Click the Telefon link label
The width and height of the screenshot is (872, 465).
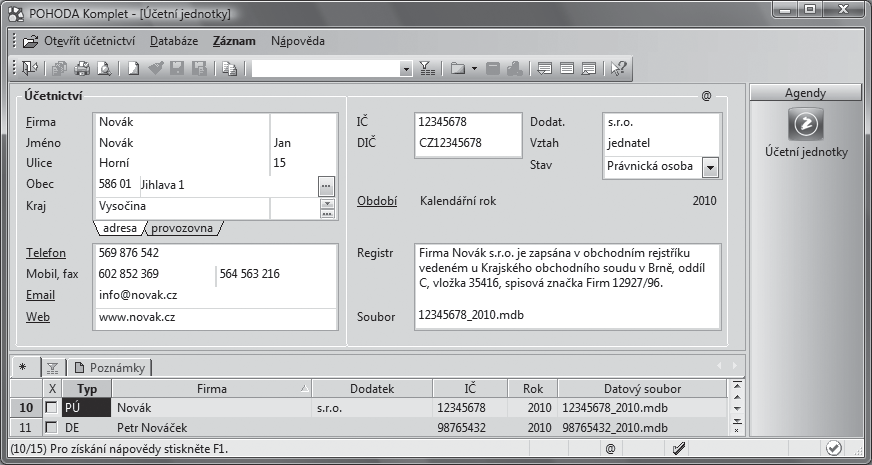(x=46, y=253)
